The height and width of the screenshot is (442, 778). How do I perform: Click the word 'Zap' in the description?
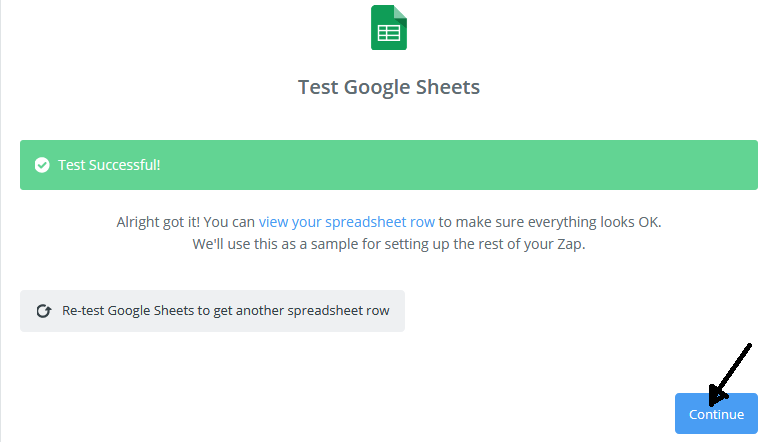571,244
